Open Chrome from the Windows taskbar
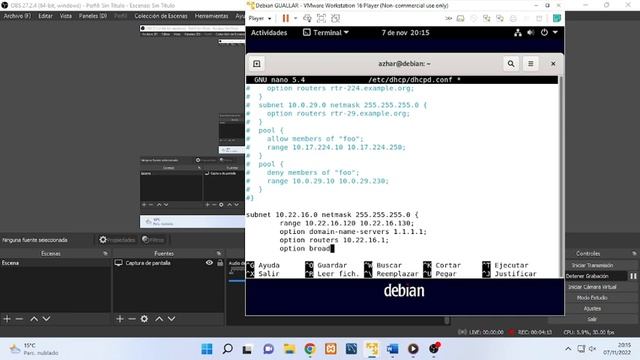 [x=310, y=349]
